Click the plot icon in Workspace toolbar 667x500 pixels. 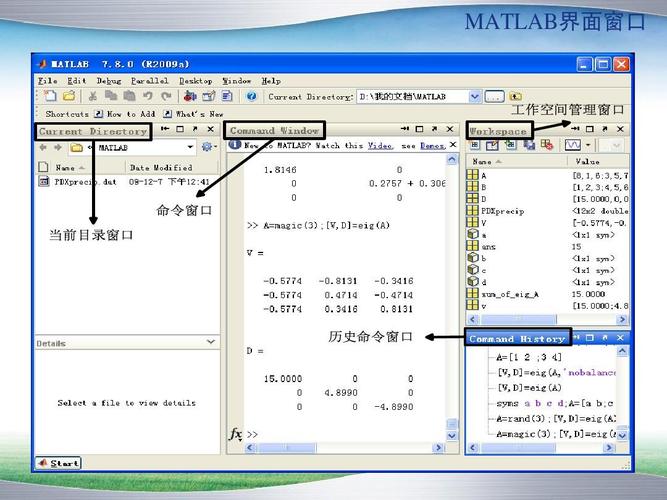click(x=573, y=145)
